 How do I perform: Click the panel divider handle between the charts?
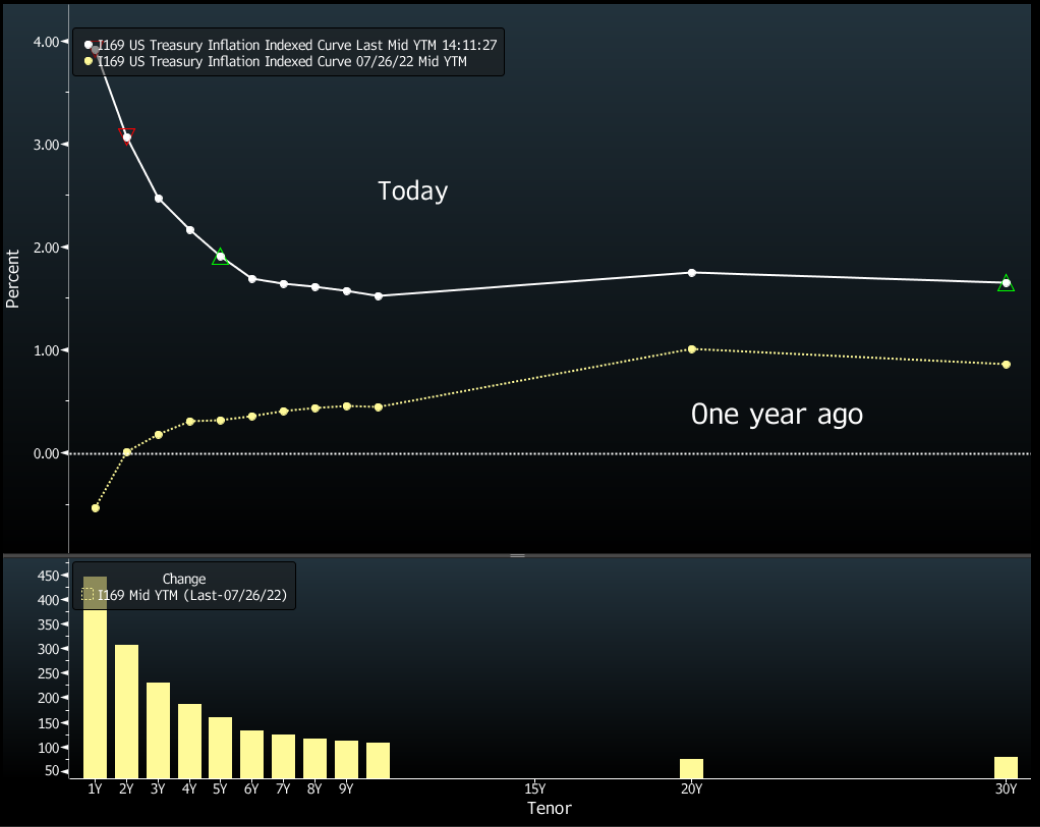click(x=517, y=554)
